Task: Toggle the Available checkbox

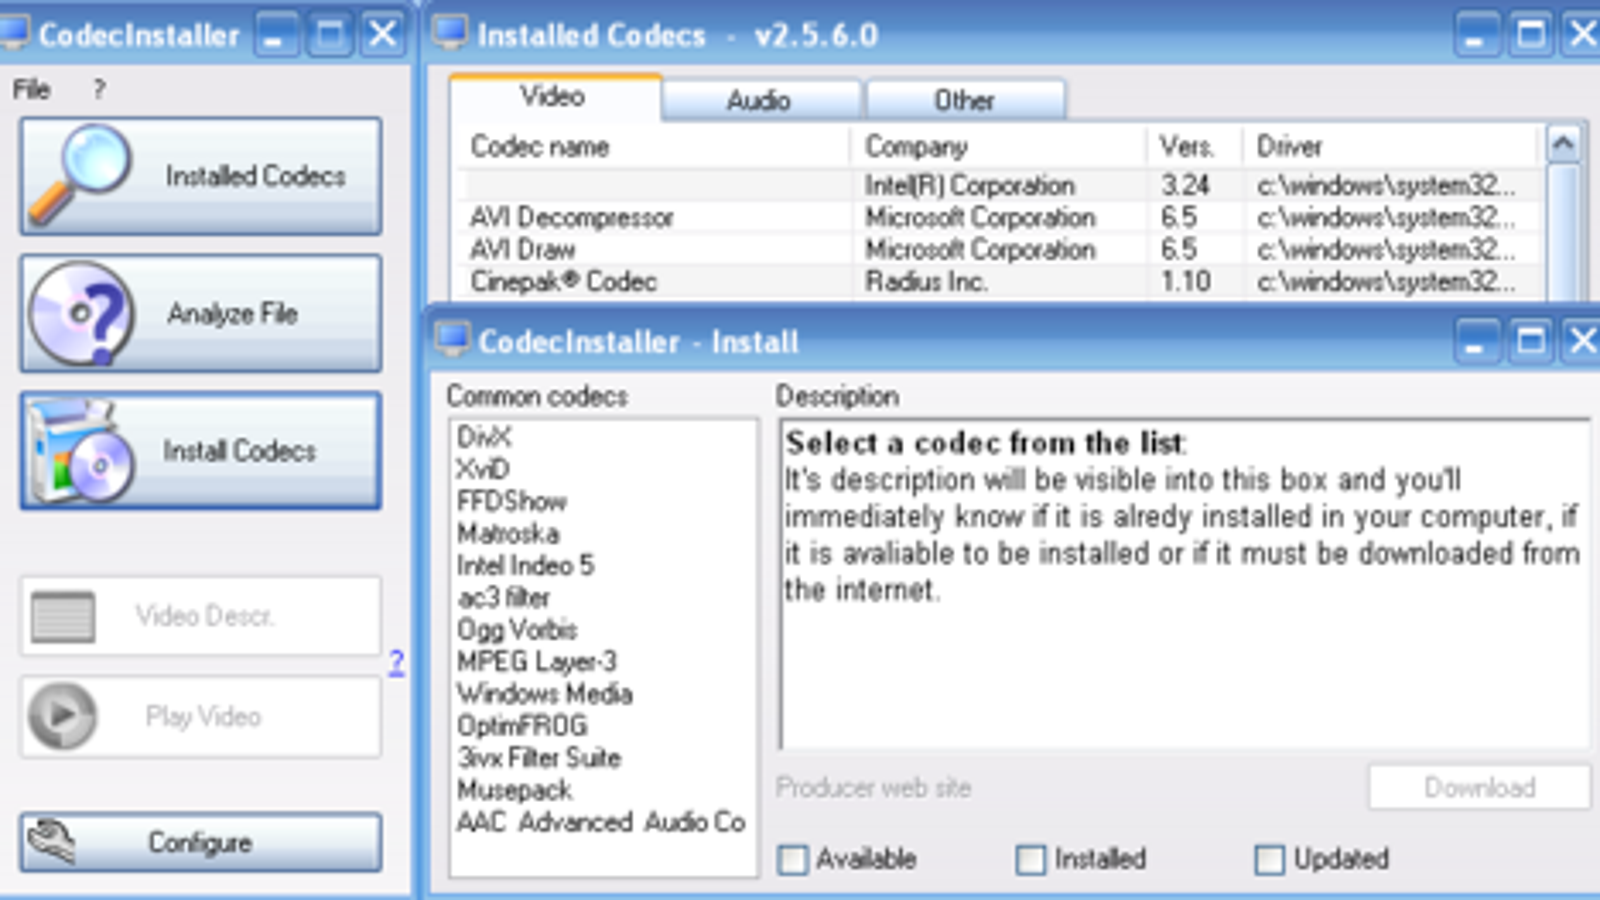Action: pyautogui.click(x=793, y=860)
